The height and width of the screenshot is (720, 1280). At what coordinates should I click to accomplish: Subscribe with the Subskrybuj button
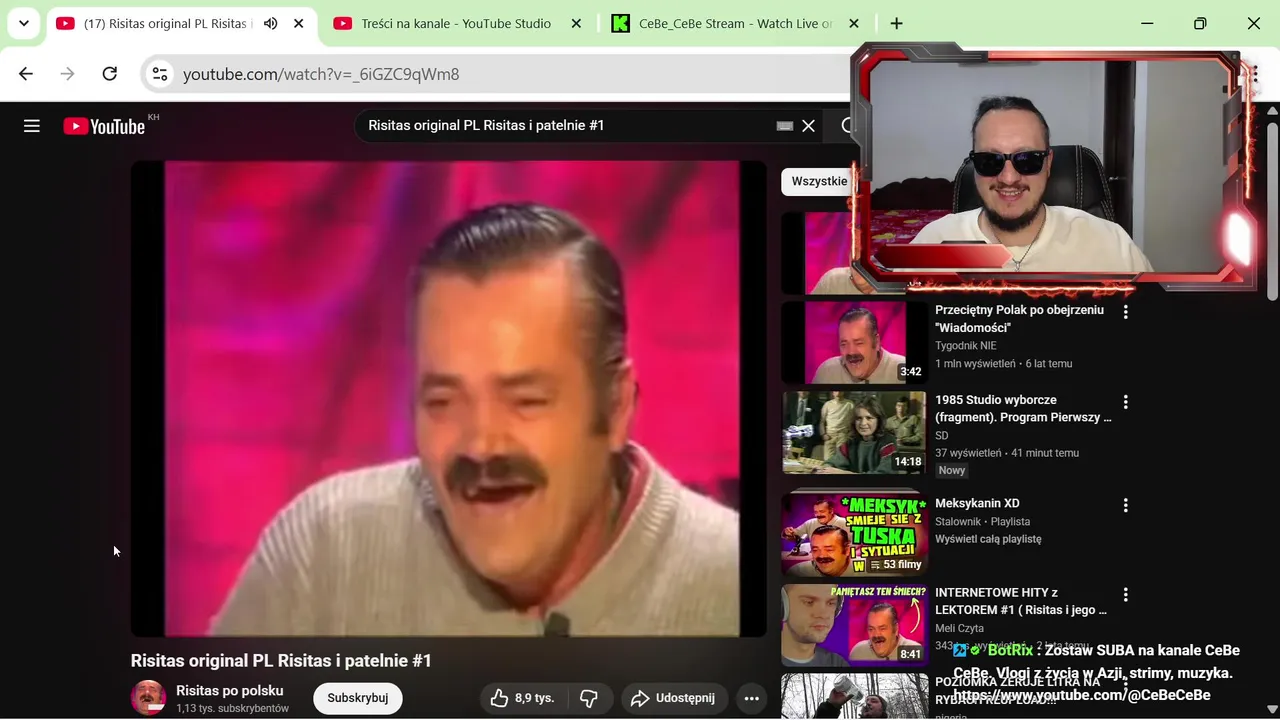(x=358, y=698)
